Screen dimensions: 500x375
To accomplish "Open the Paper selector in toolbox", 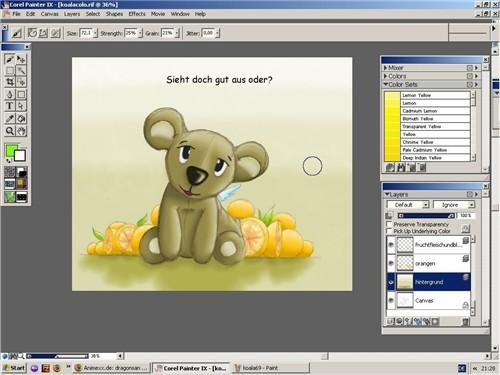I will click(x=10, y=172).
